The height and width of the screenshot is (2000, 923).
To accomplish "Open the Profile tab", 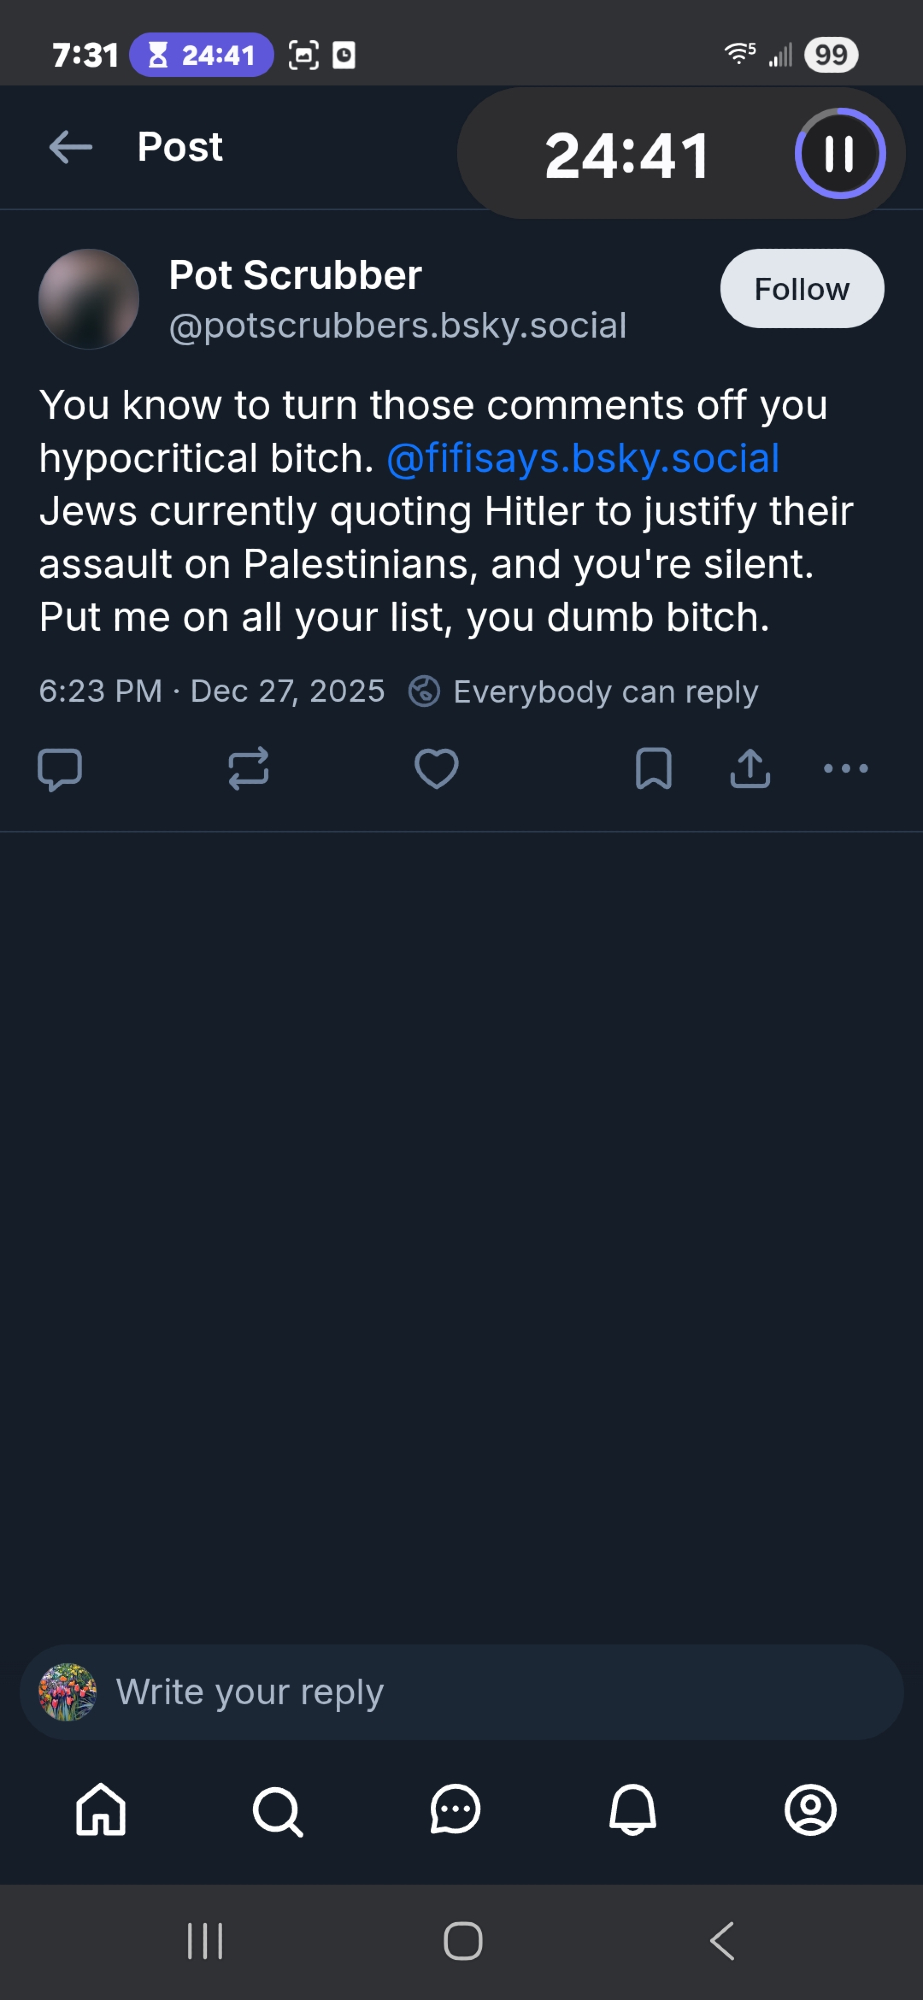I will [x=810, y=1810].
